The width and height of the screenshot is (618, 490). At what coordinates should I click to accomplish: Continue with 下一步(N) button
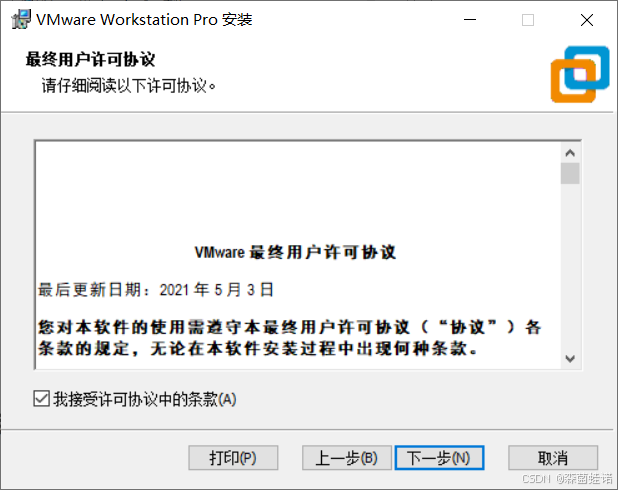click(439, 458)
